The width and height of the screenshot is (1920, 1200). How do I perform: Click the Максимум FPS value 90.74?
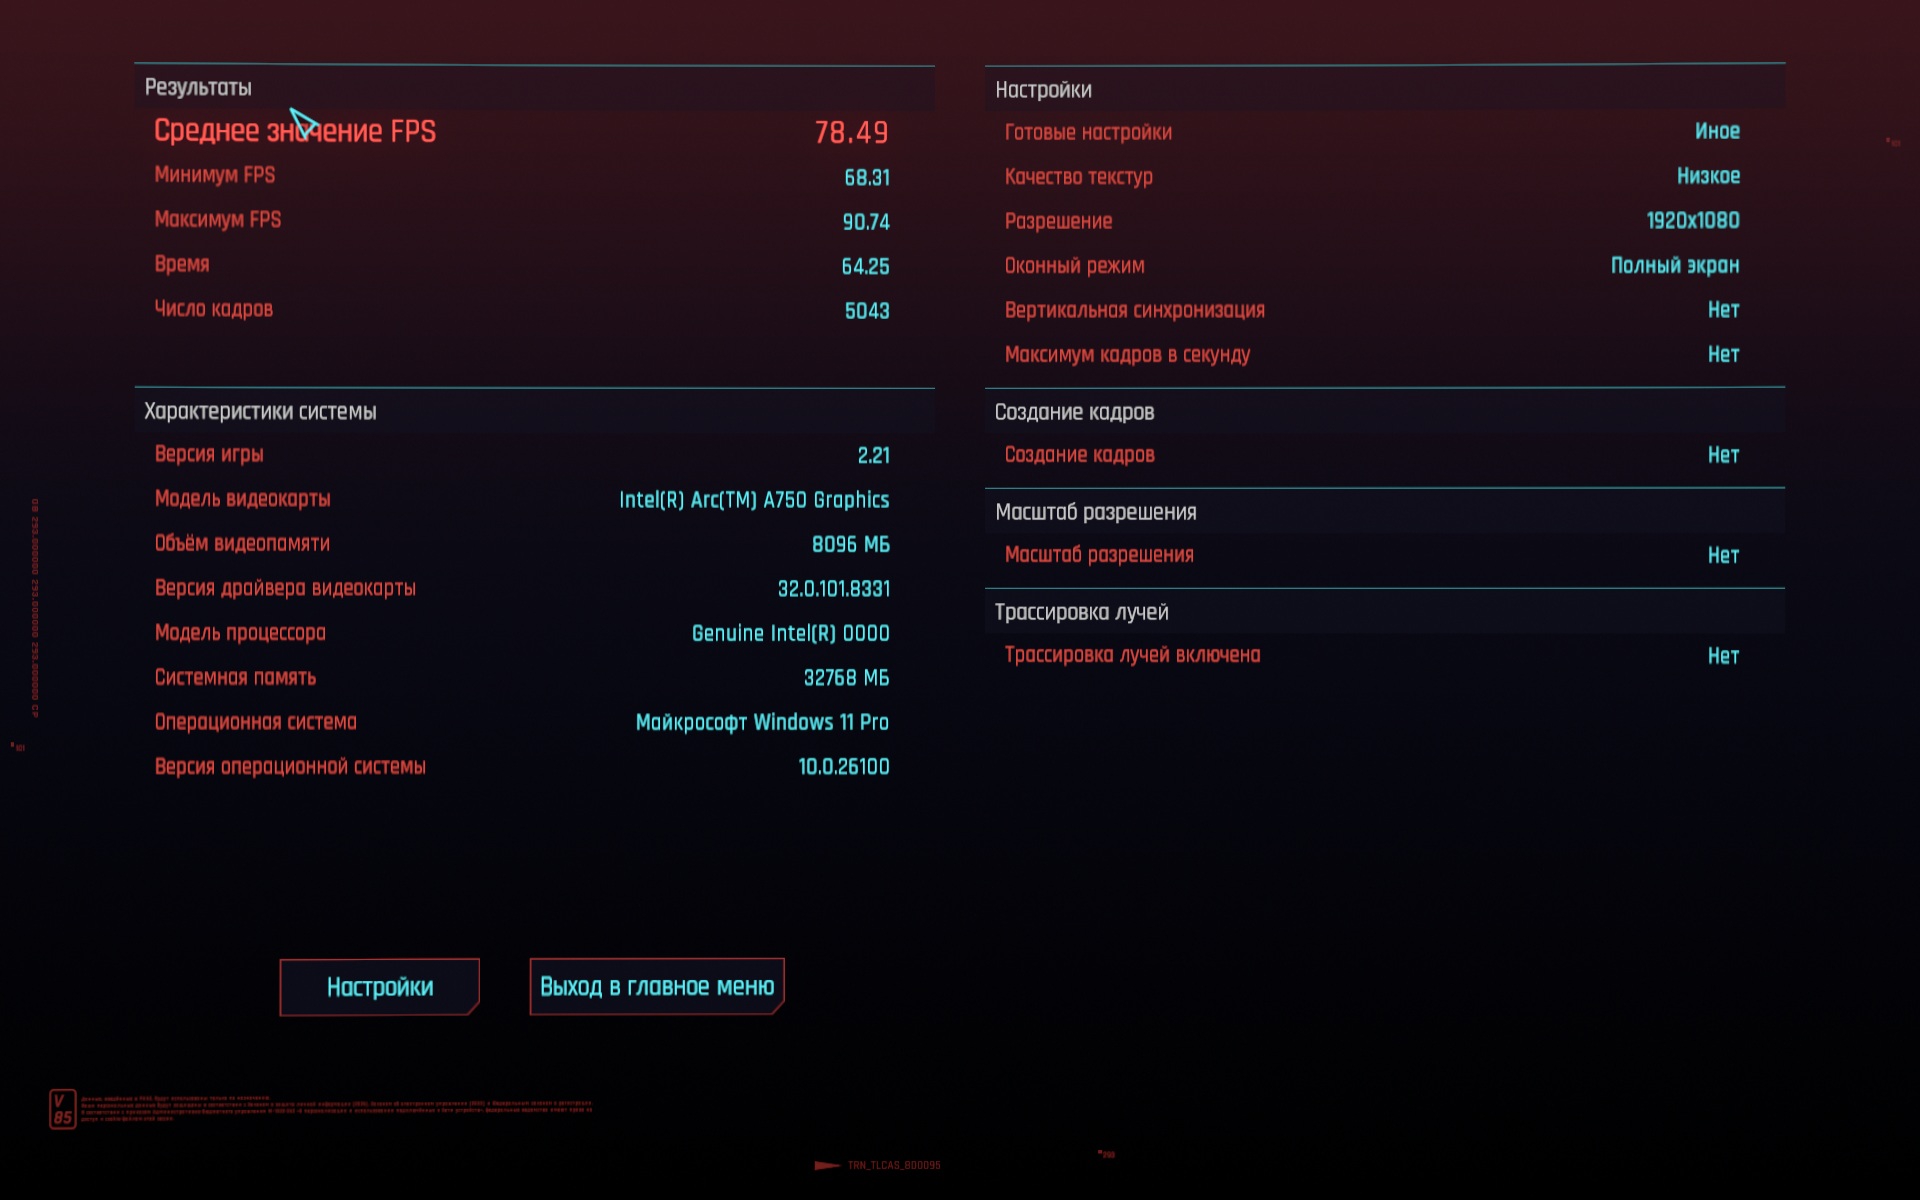(865, 222)
